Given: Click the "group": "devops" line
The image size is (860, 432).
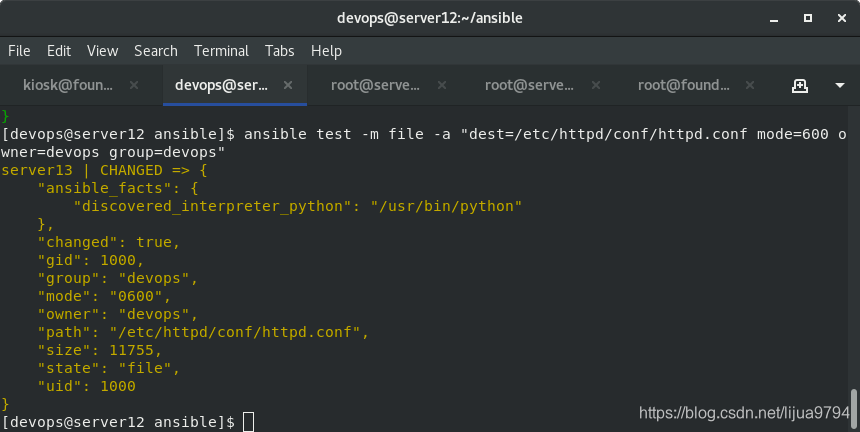Looking at the screenshot, I should 117,278.
